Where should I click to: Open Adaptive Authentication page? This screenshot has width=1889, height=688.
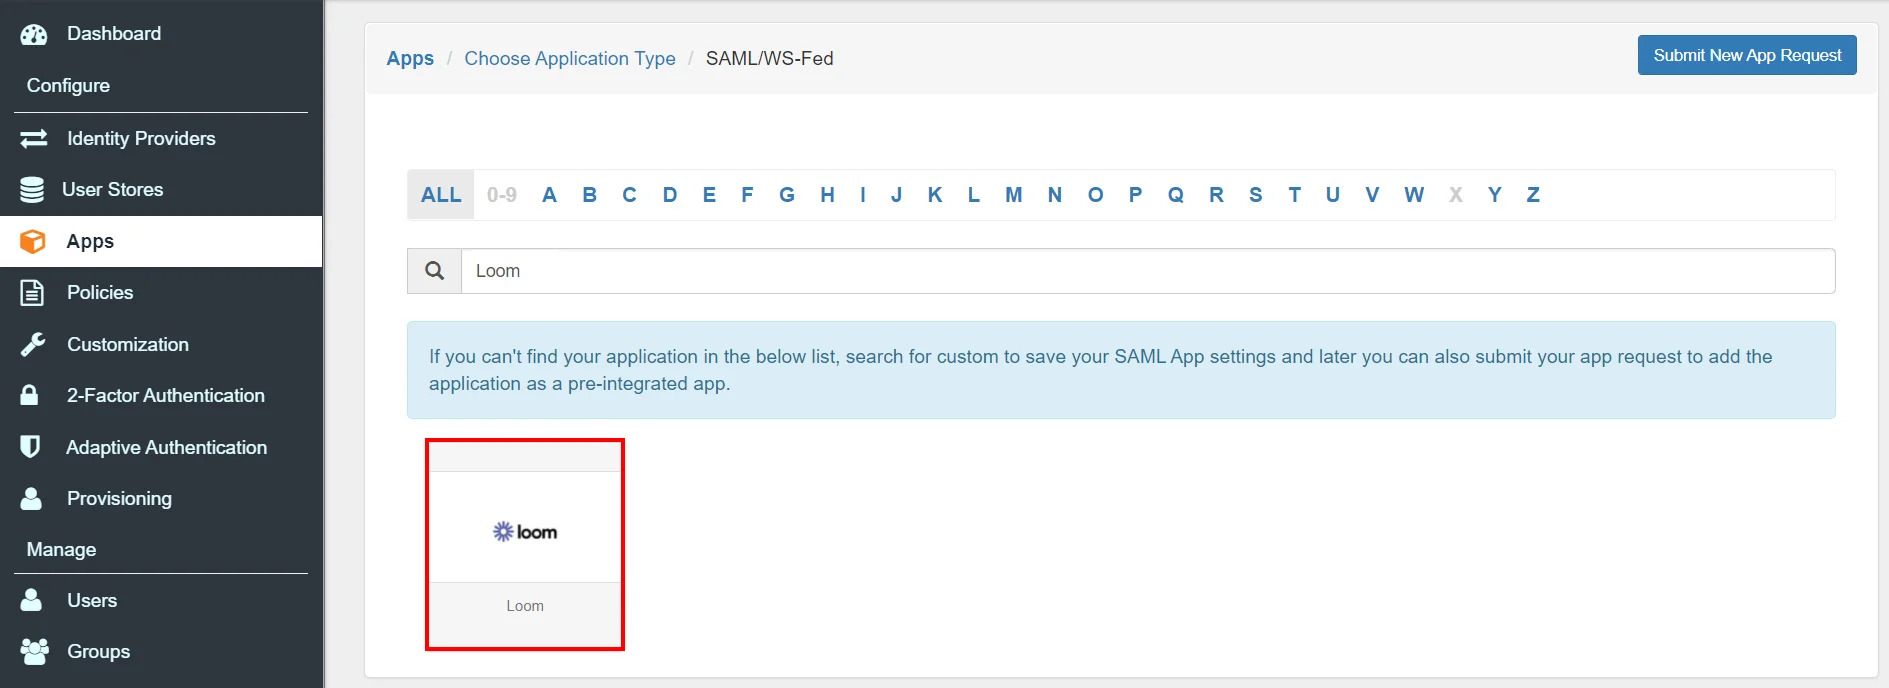point(166,448)
